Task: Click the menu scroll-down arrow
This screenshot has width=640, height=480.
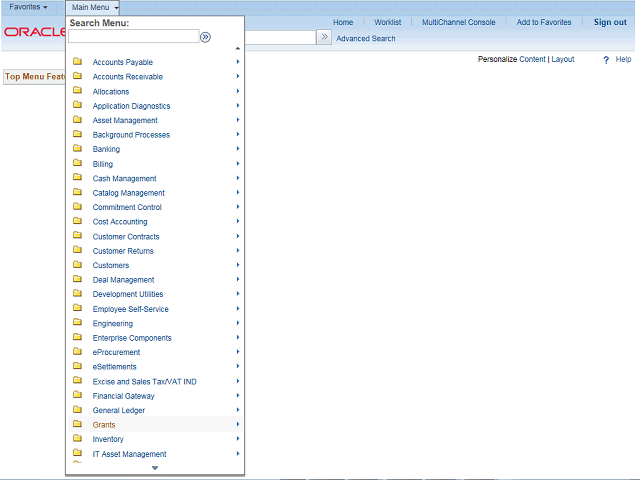Action: click(155, 468)
